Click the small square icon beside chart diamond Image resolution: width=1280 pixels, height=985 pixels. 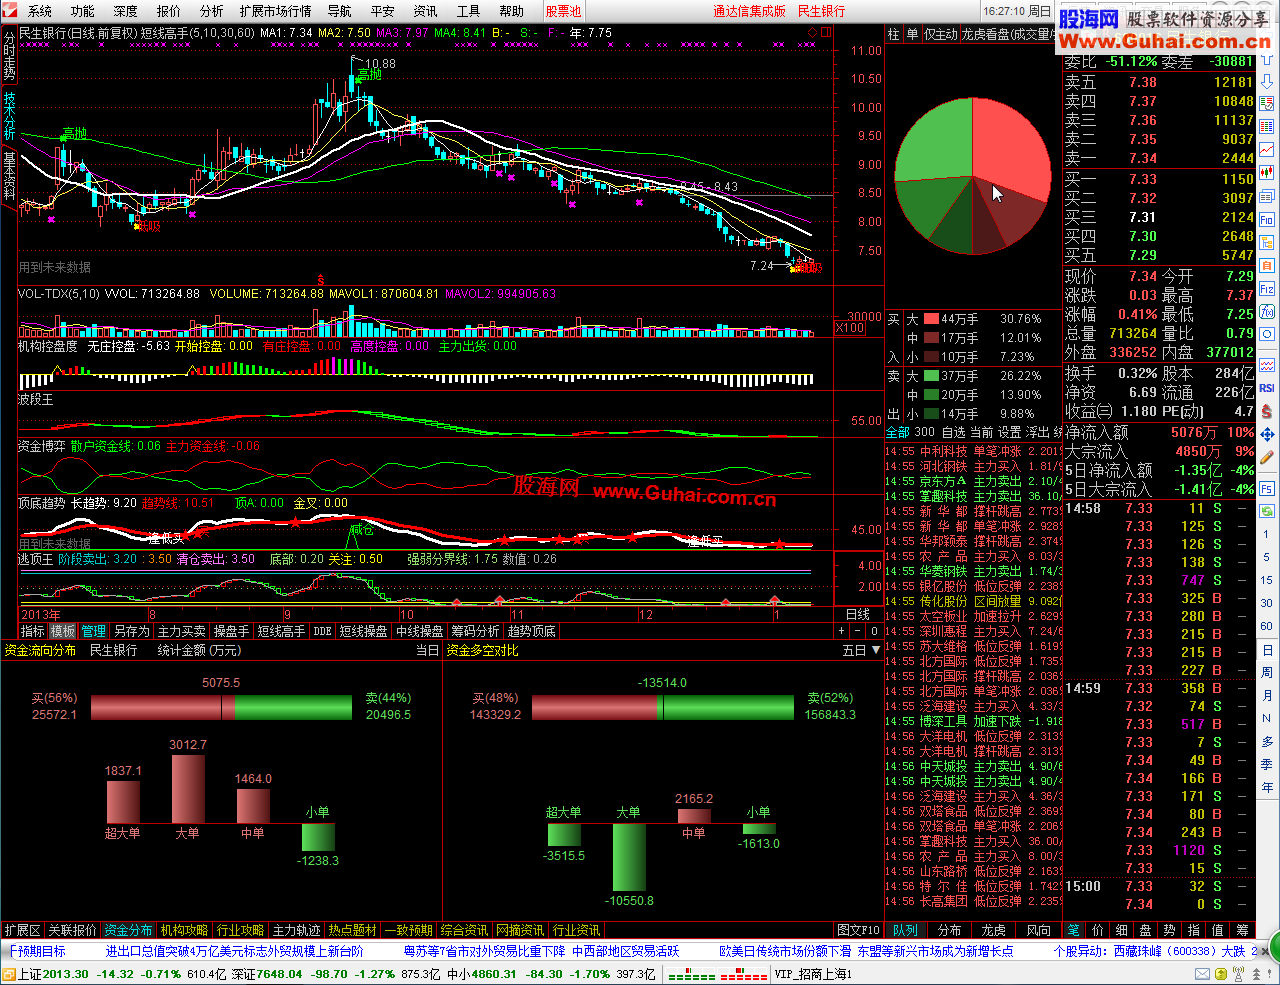coord(826,33)
